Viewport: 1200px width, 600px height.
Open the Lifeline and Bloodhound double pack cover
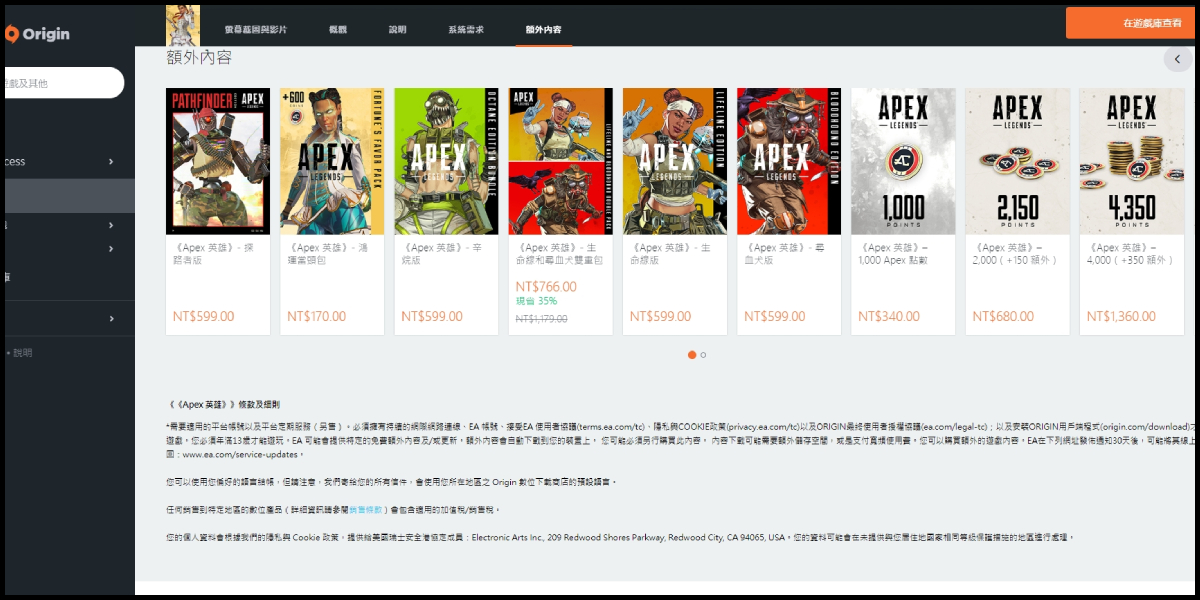coord(560,161)
